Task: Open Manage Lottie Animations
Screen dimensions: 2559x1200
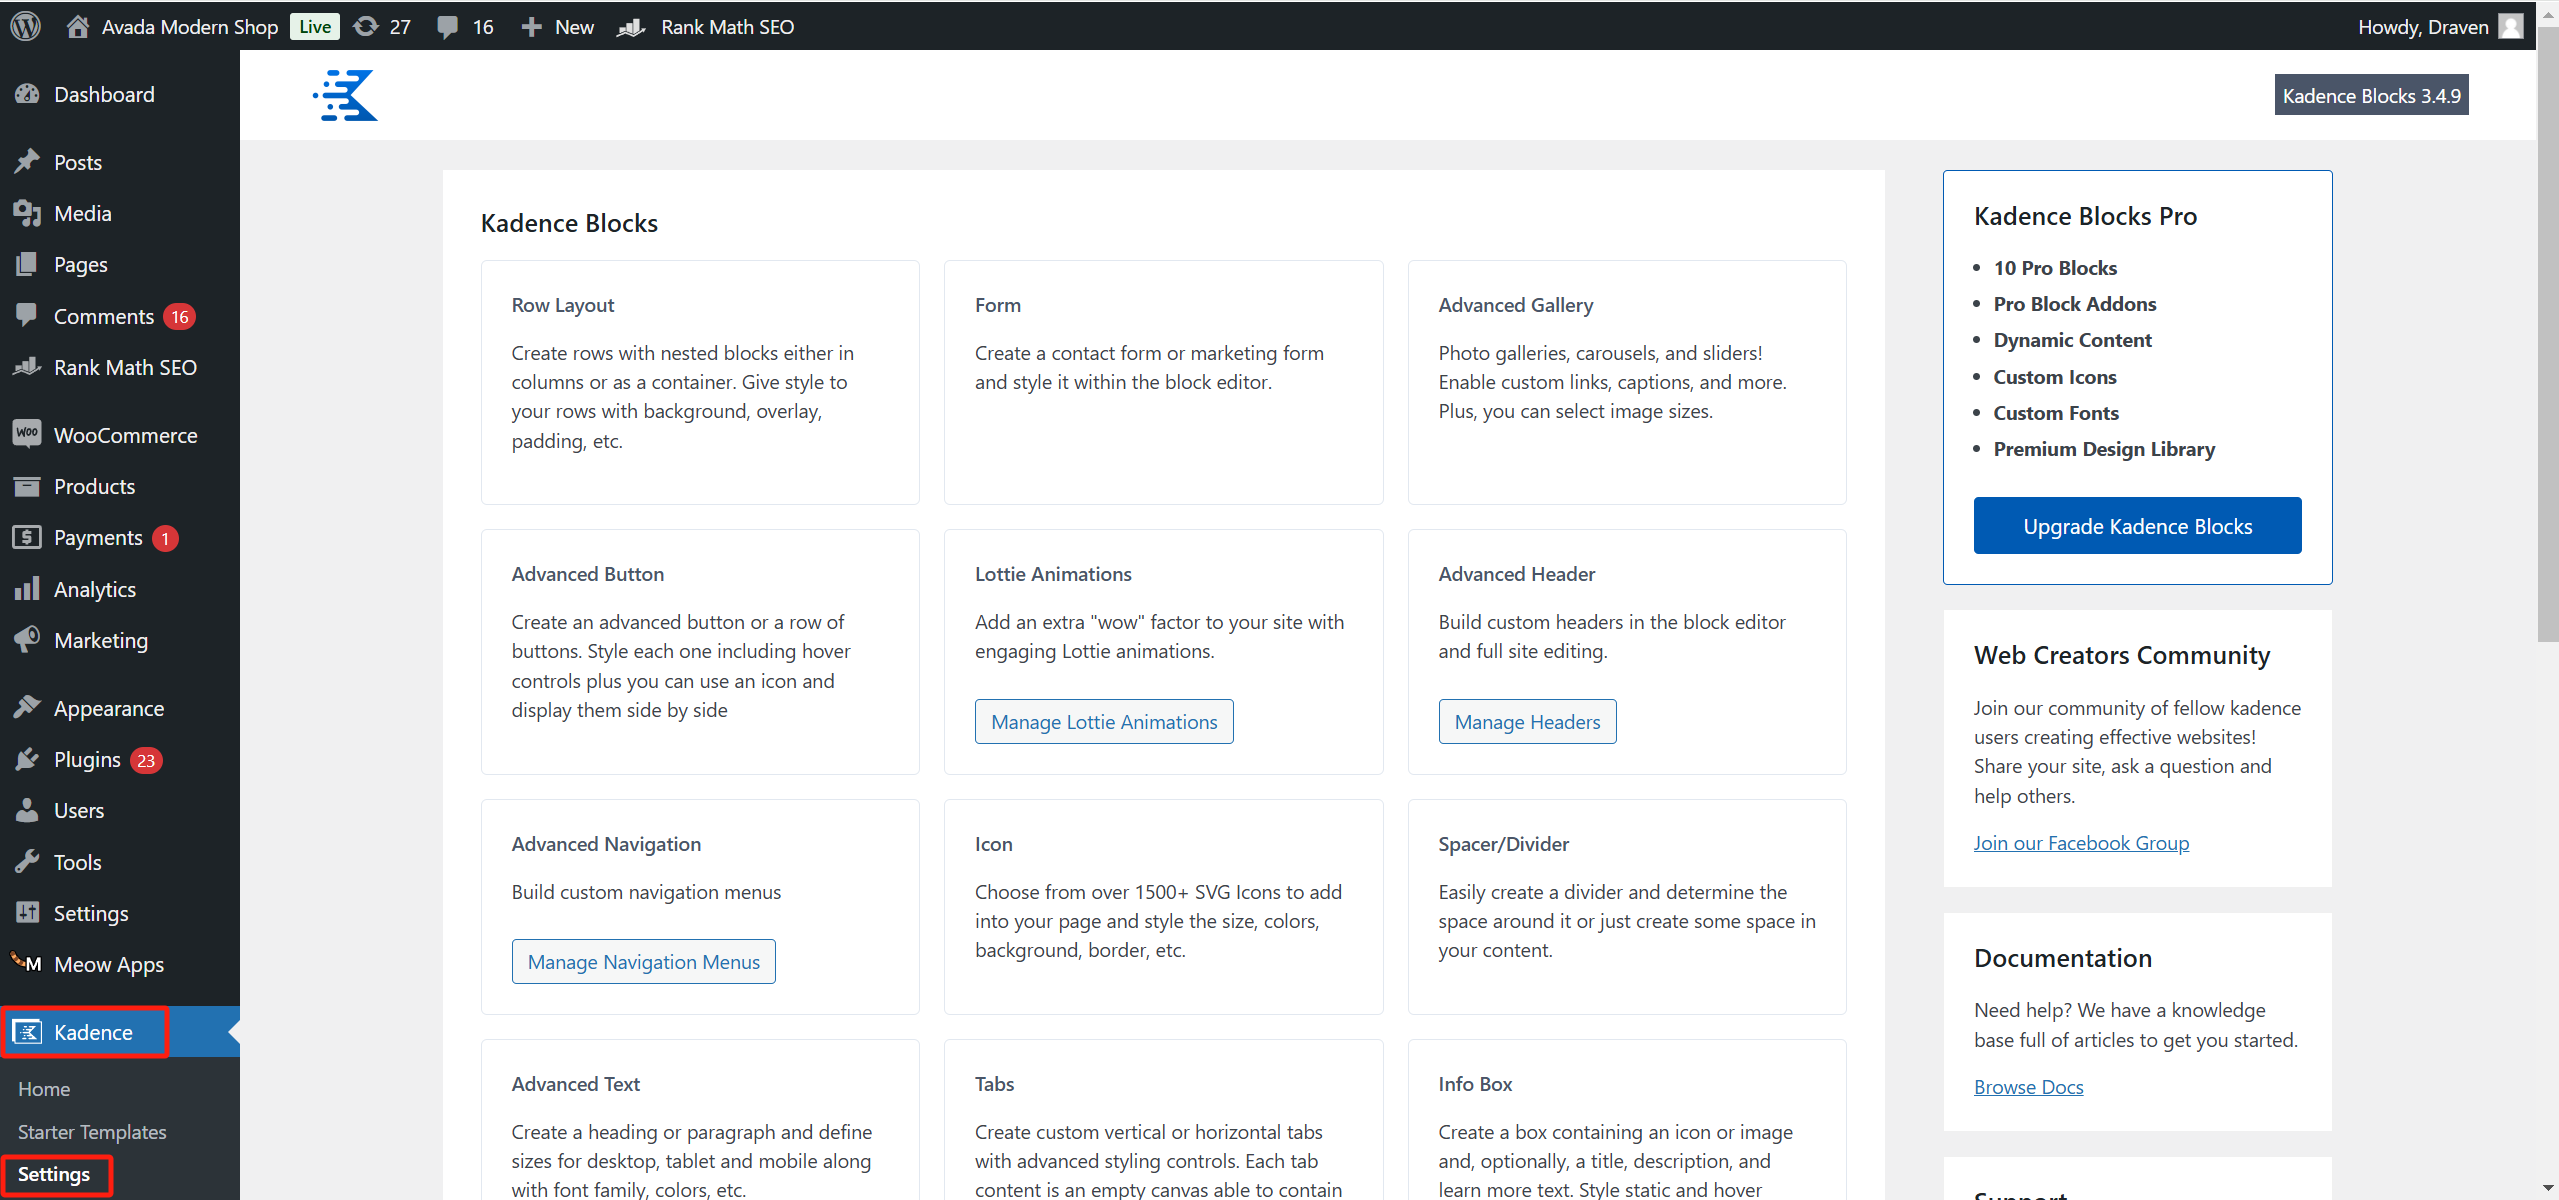Action: (1103, 721)
